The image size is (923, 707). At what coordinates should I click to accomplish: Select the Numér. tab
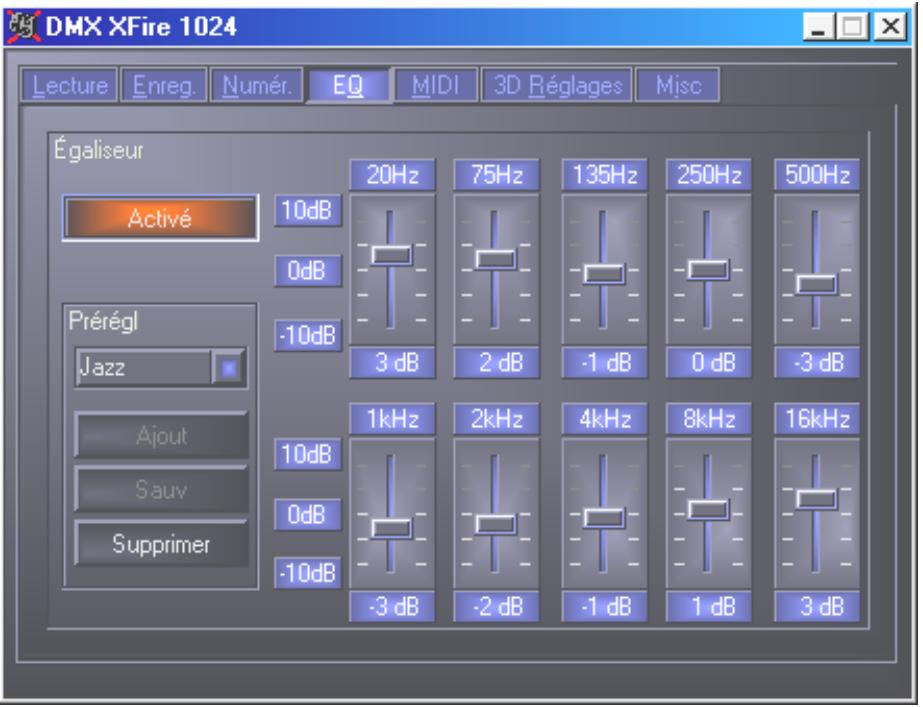(x=257, y=86)
